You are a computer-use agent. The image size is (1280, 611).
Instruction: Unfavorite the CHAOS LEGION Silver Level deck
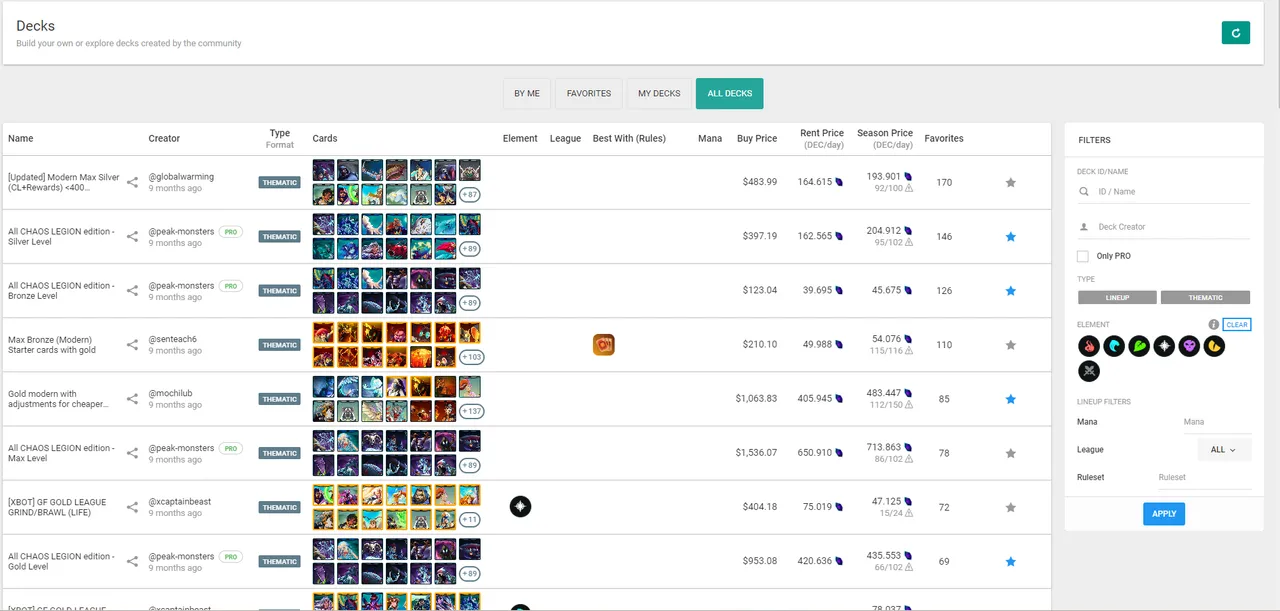[x=1010, y=237]
